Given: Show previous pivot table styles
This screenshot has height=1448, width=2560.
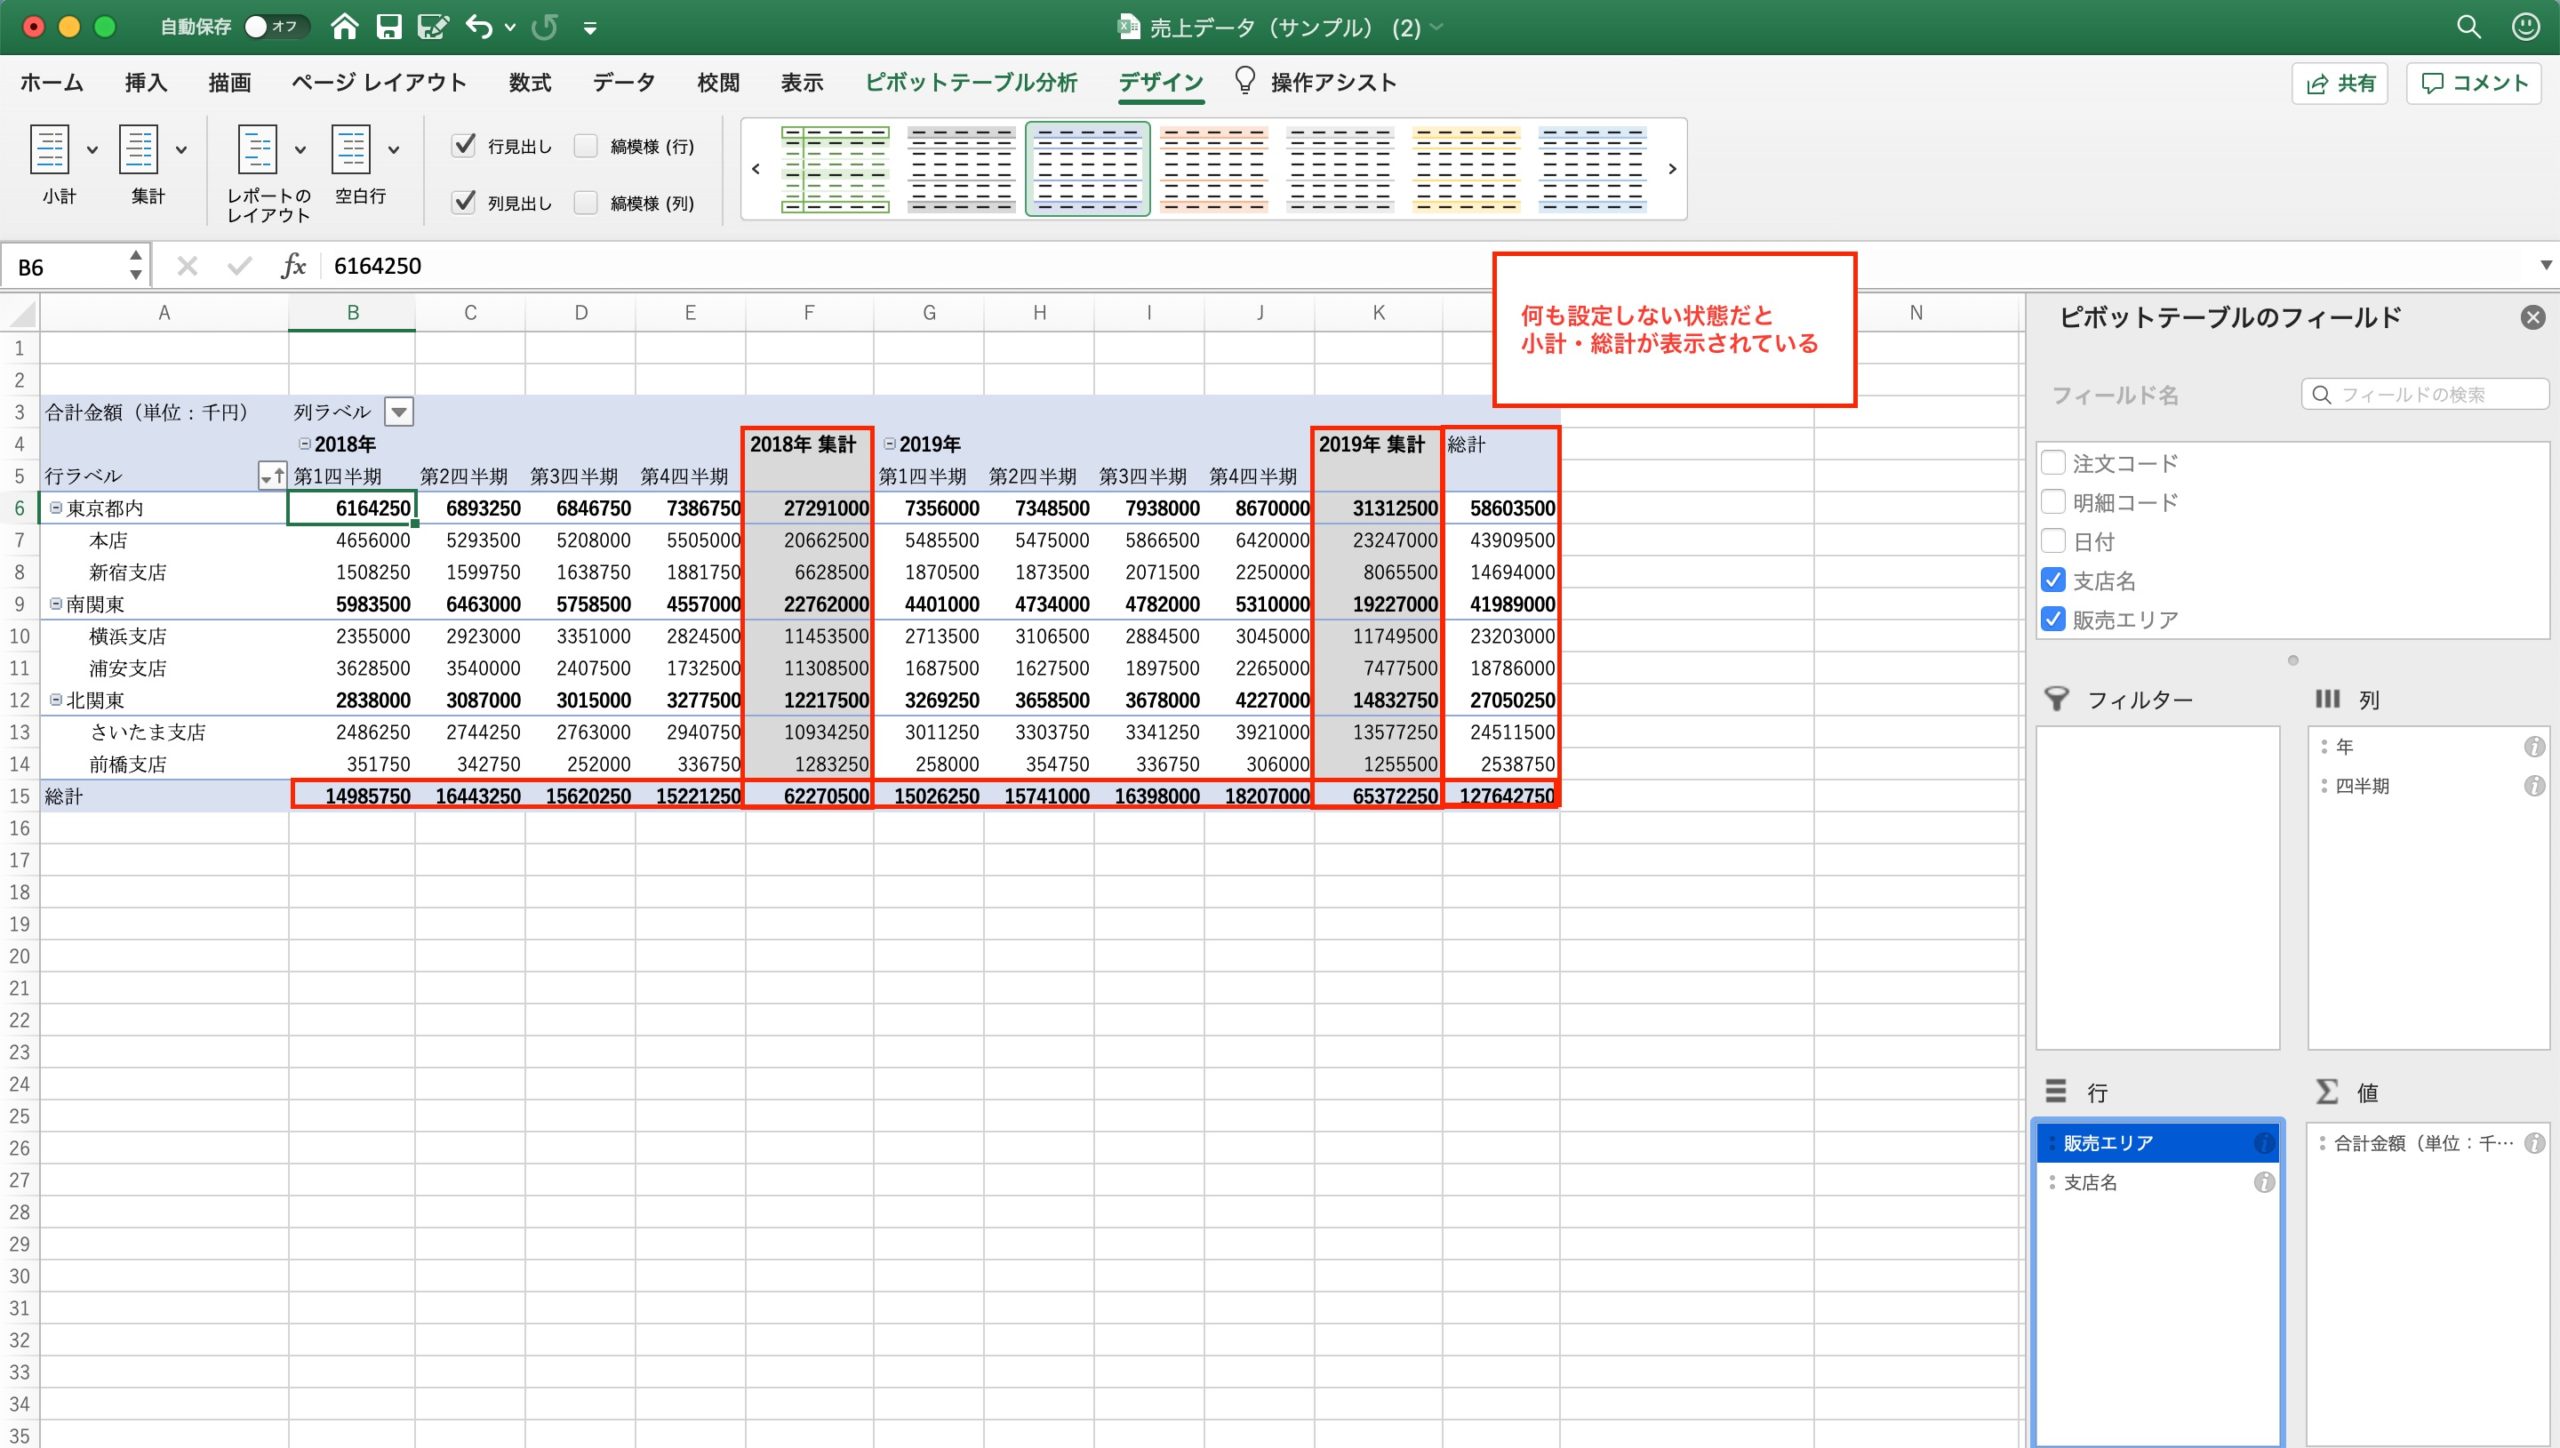Looking at the screenshot, I should click(x=756, y=169).
